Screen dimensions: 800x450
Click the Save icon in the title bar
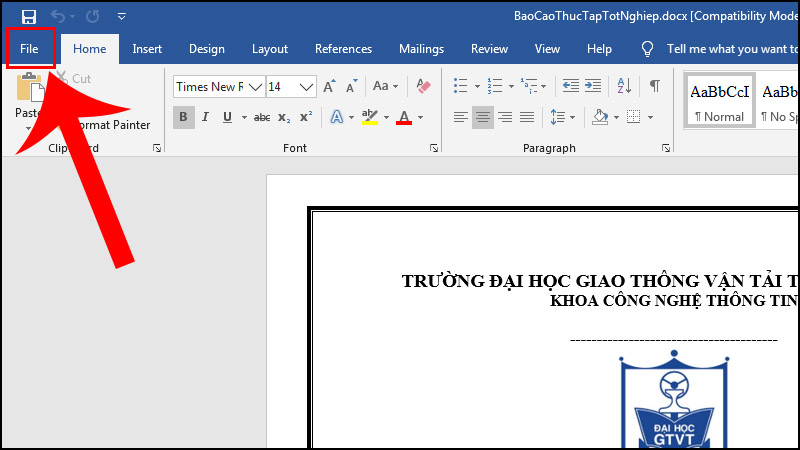28,16
